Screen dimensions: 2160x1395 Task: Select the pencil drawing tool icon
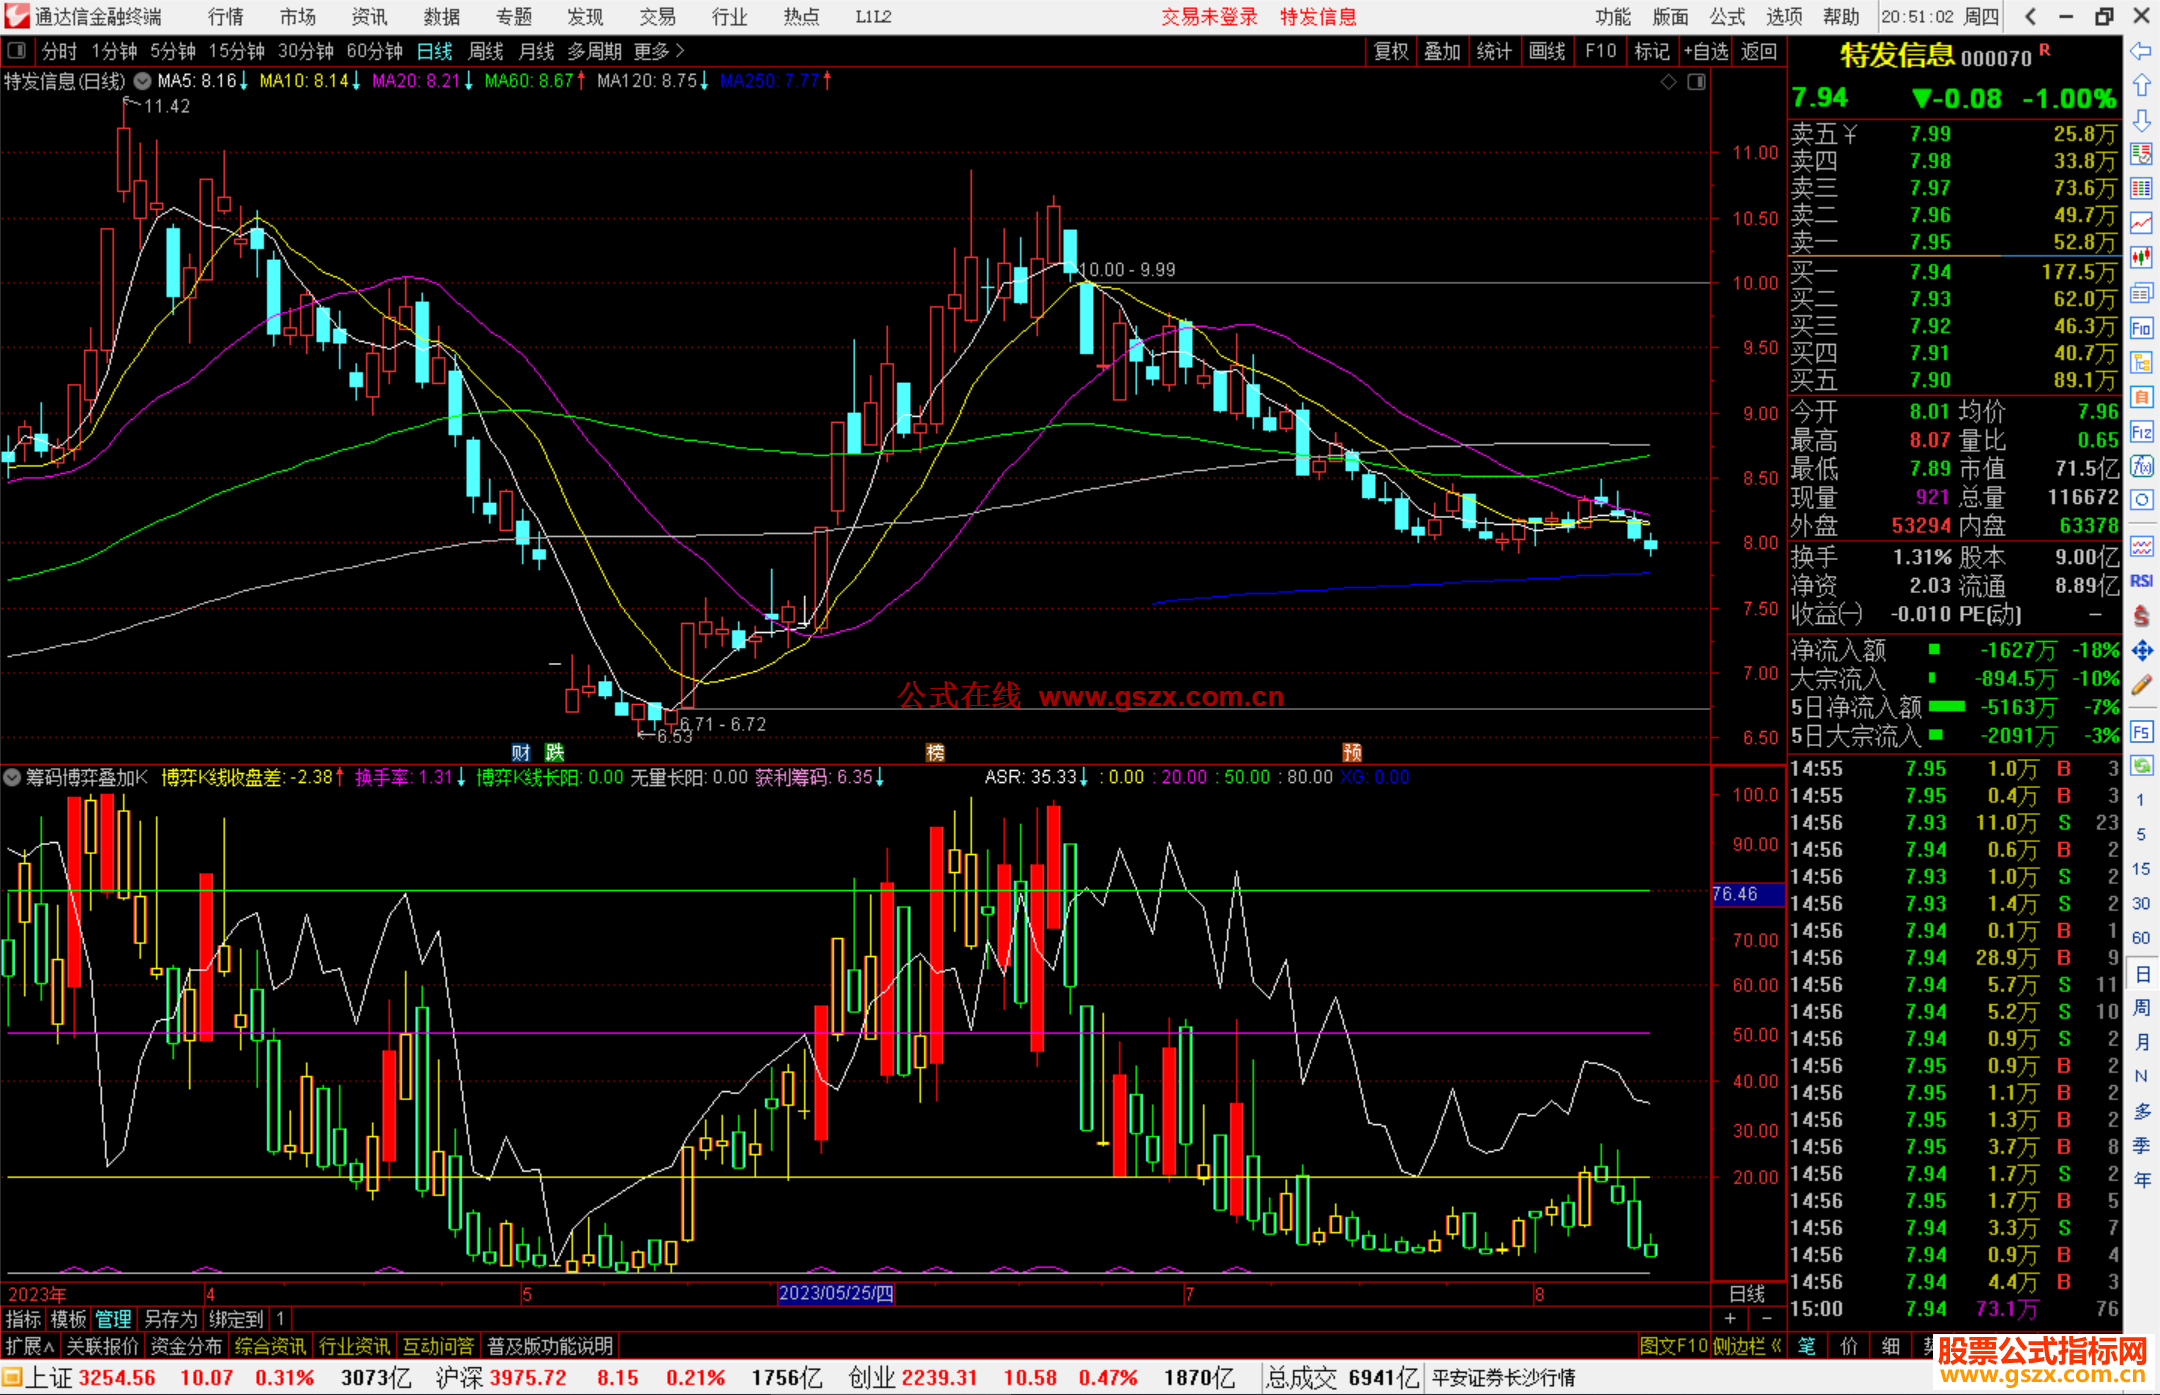2141,686
